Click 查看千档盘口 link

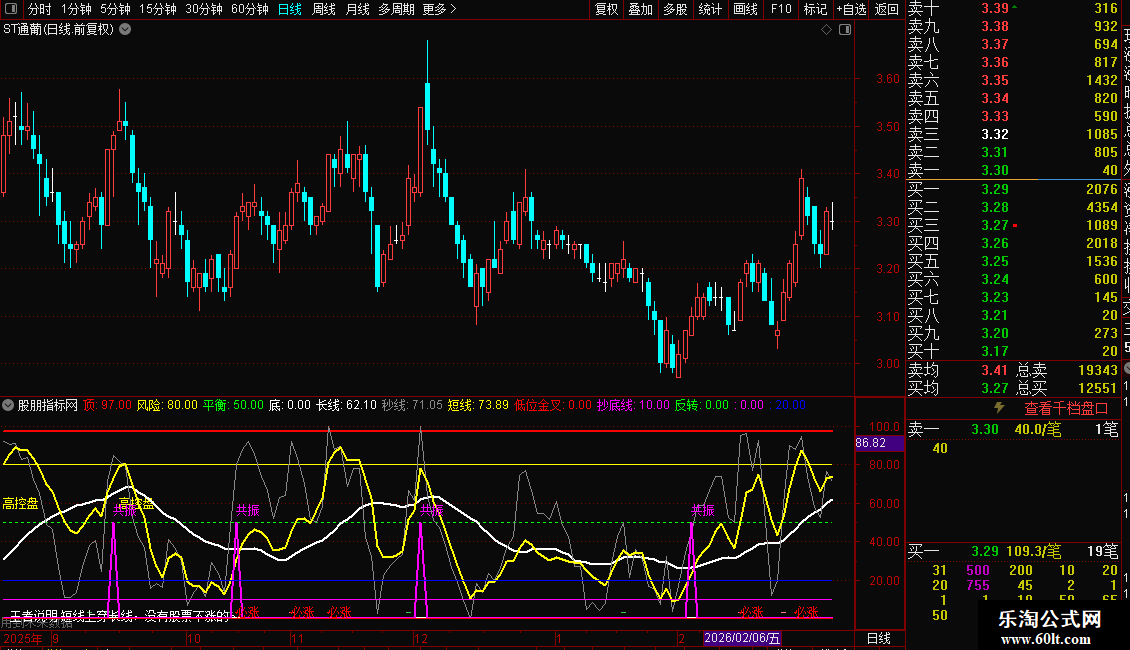1066,408
